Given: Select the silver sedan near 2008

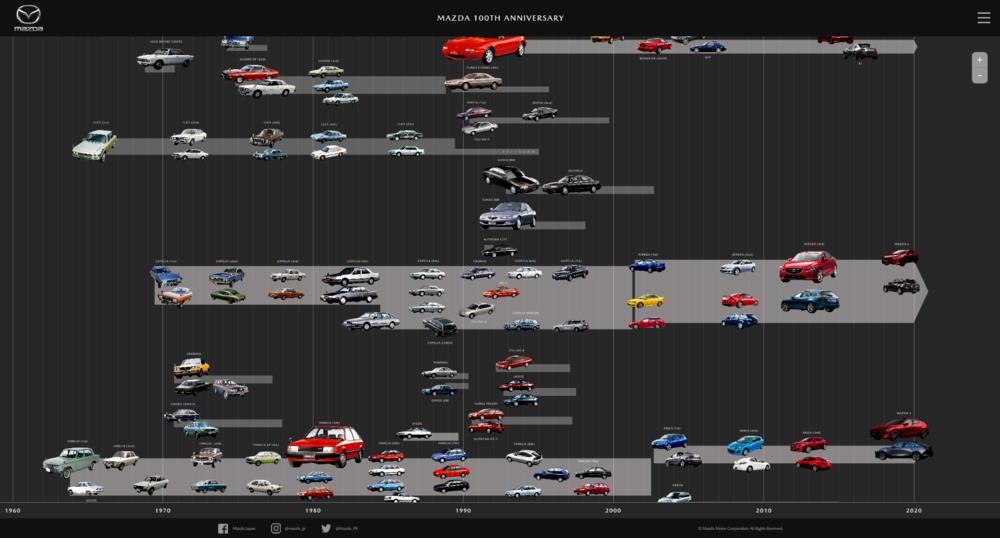Looking at the screenshot, I should click(738, 267).
